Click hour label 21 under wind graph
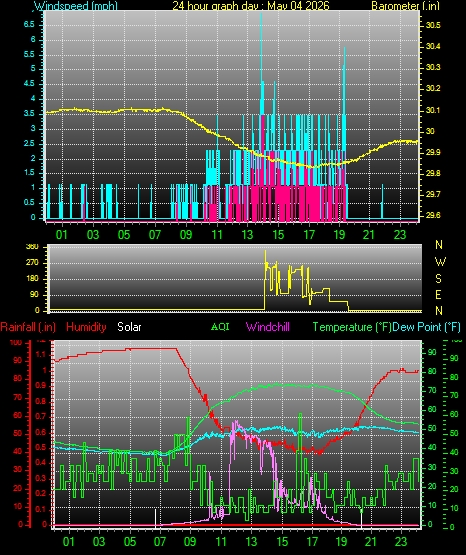This screenshot has height=555, width=466. tap(369, 235)
